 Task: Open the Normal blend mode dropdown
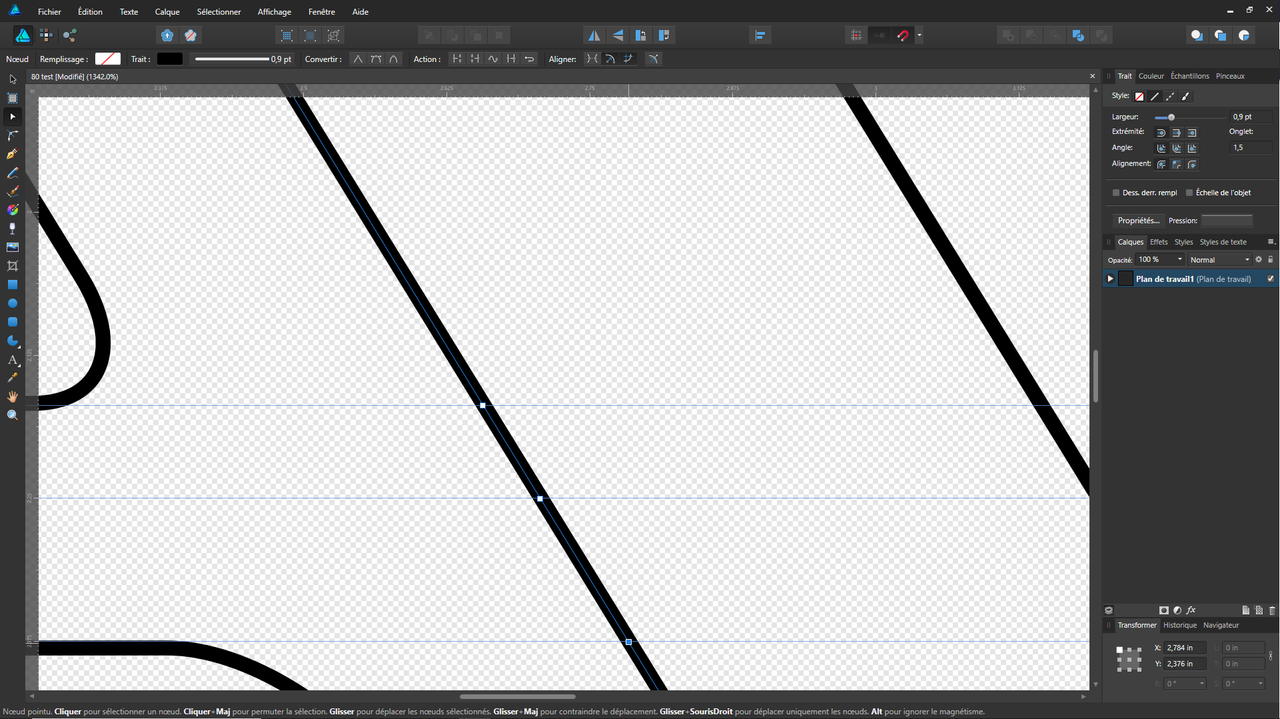pos(1220,259)
